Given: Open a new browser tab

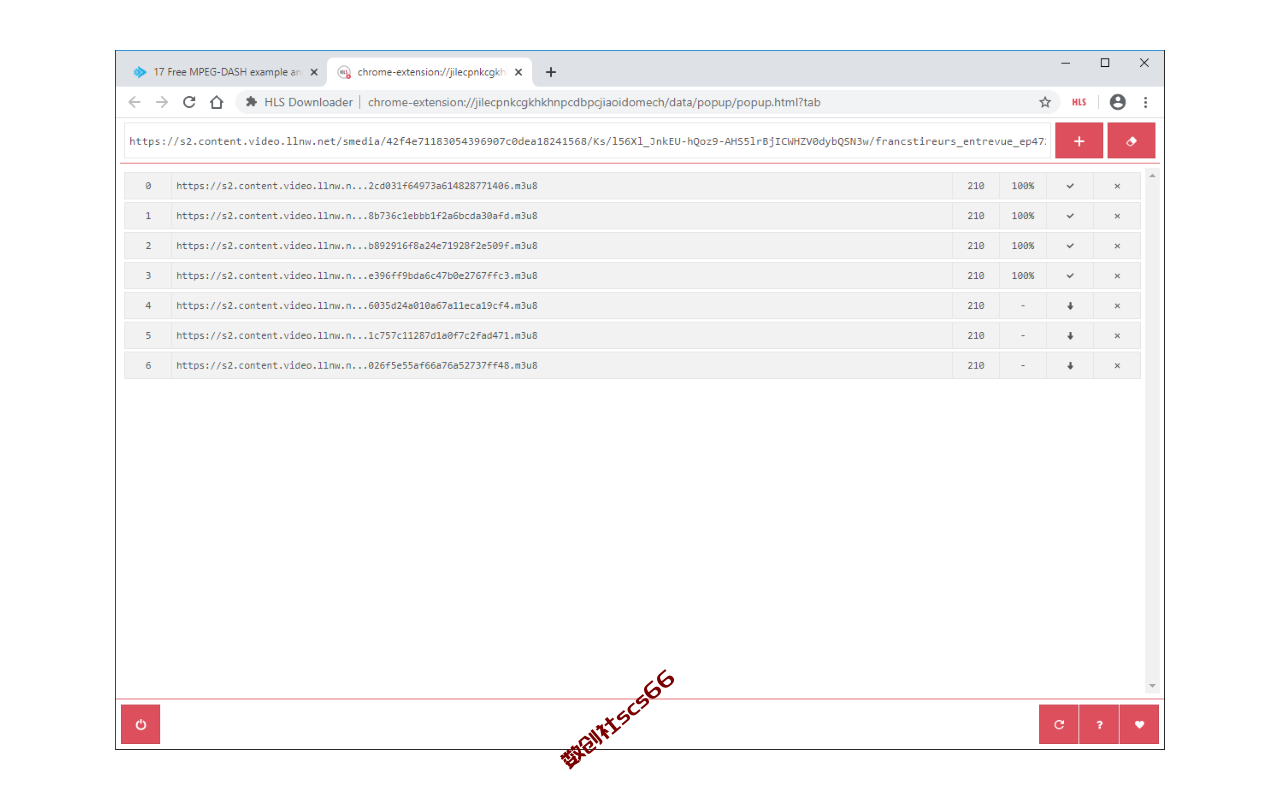Looking at the screenshot, I should [551, 72].
